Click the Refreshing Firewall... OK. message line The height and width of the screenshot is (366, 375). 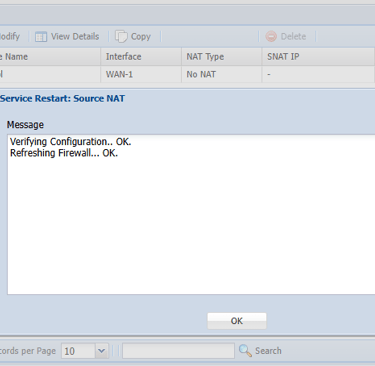(64, 153)
